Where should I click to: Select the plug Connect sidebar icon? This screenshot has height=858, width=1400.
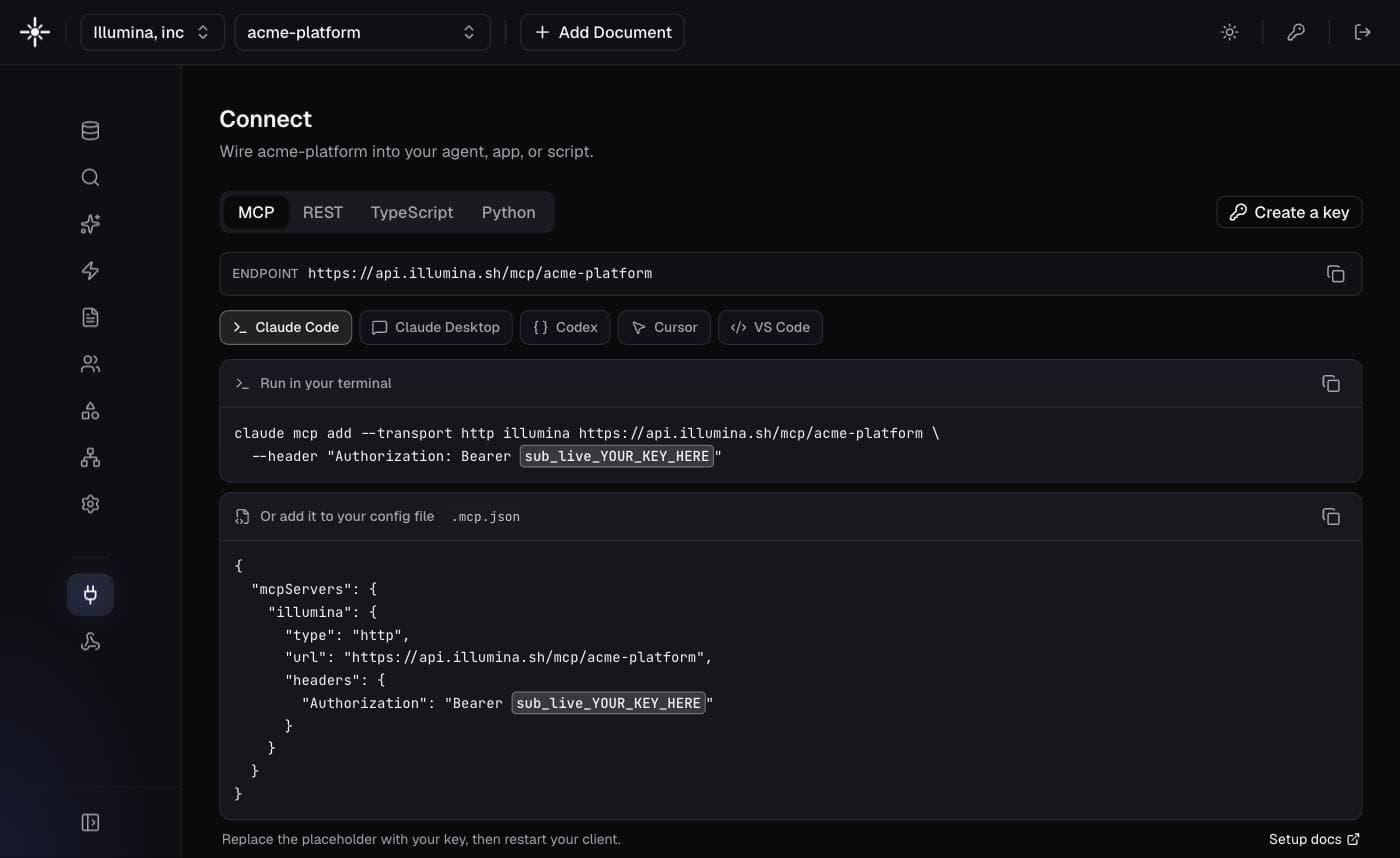tap(90, 595)
